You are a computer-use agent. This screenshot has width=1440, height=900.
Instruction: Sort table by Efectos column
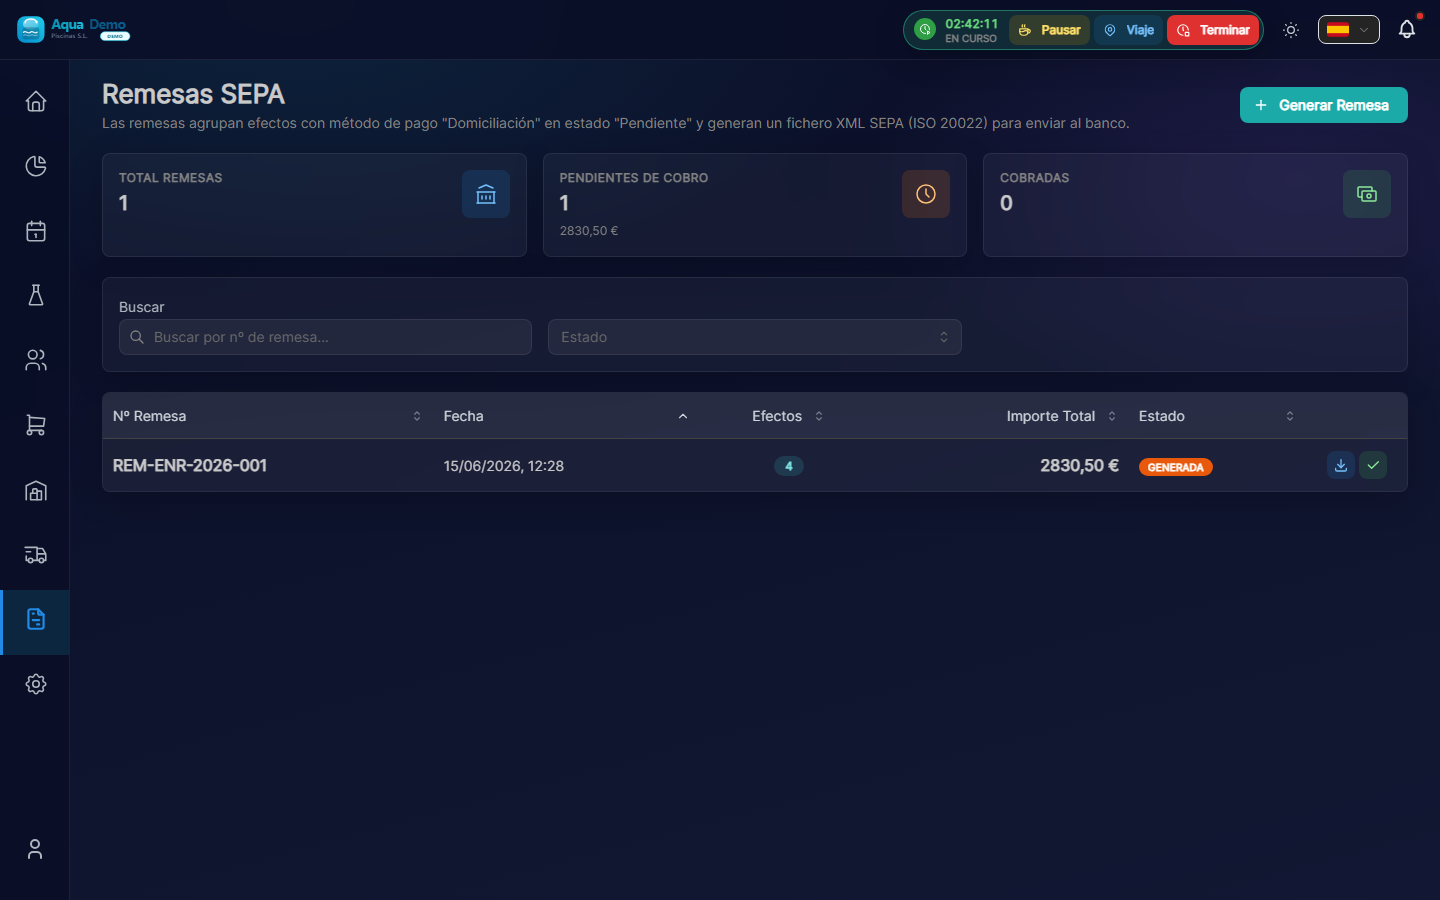(x=787, y=416)
